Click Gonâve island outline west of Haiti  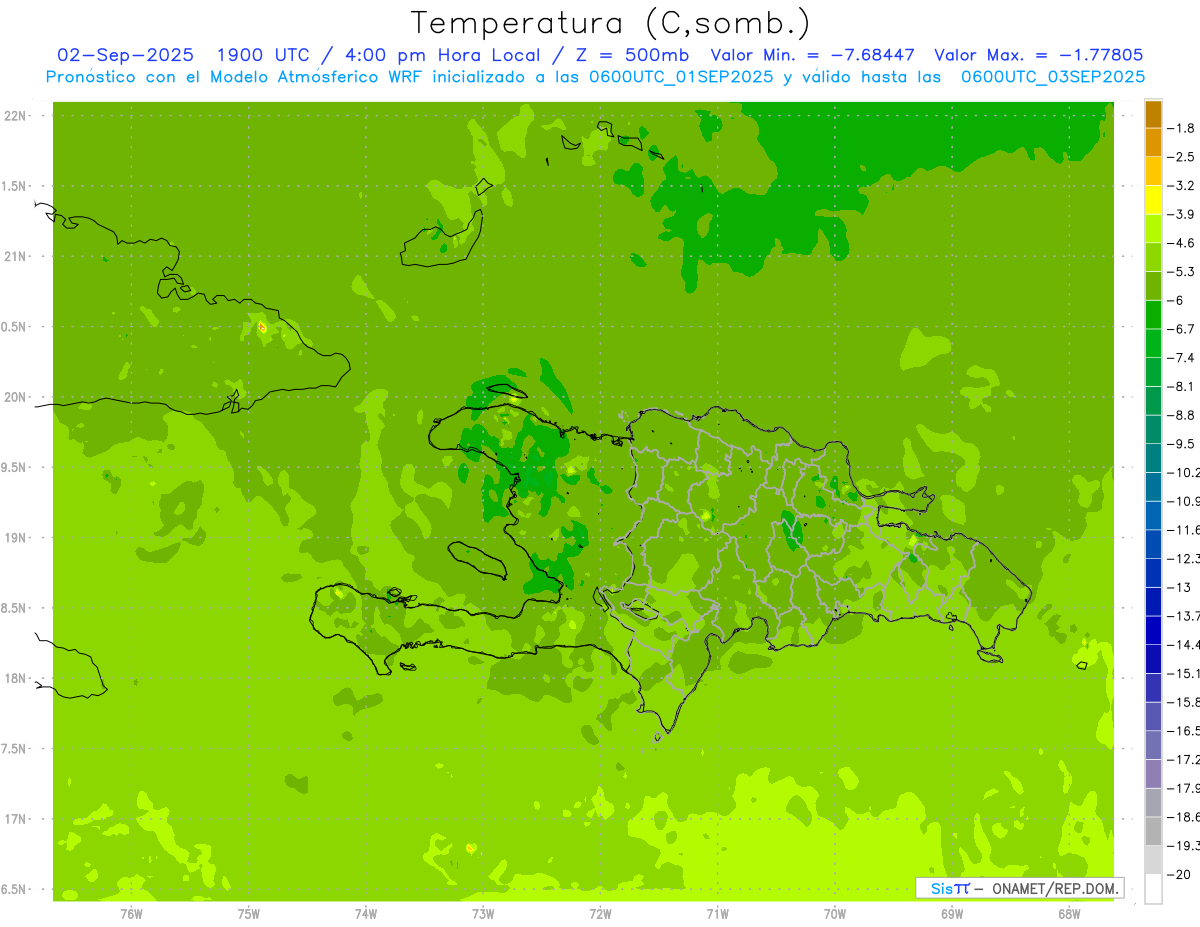coord(478,559)
